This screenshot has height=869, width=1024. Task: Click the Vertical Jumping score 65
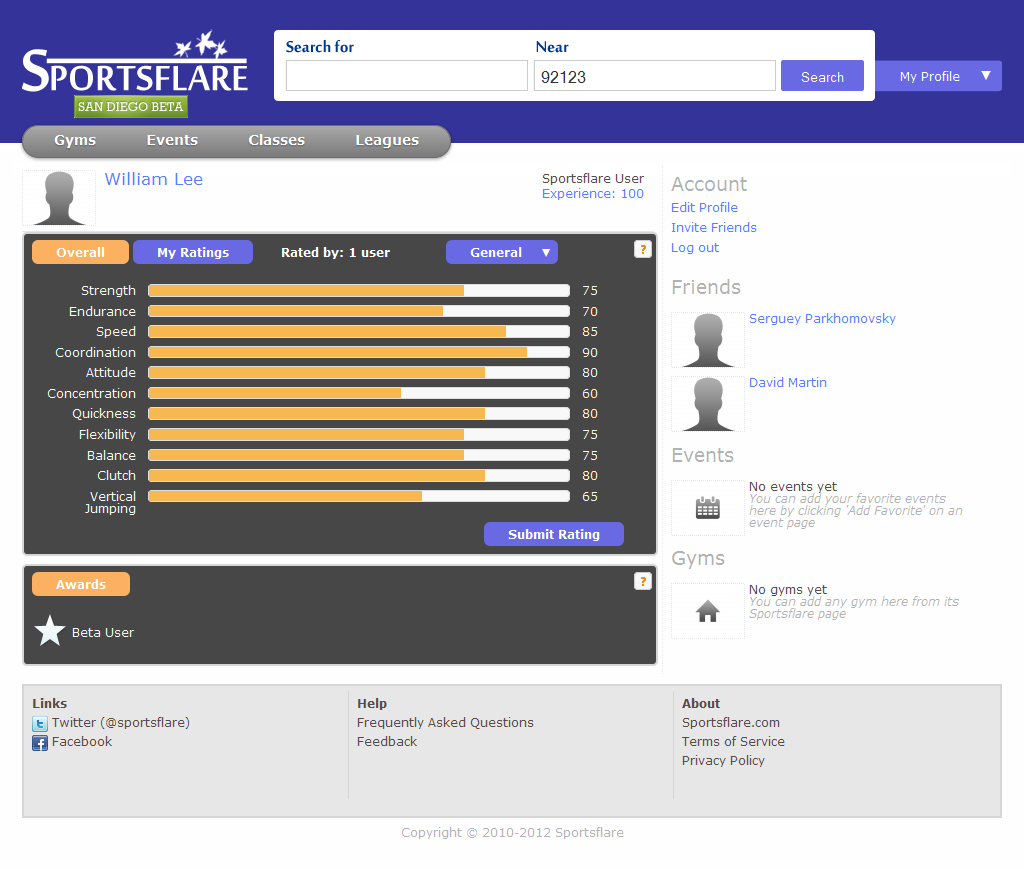coord(590,497)
